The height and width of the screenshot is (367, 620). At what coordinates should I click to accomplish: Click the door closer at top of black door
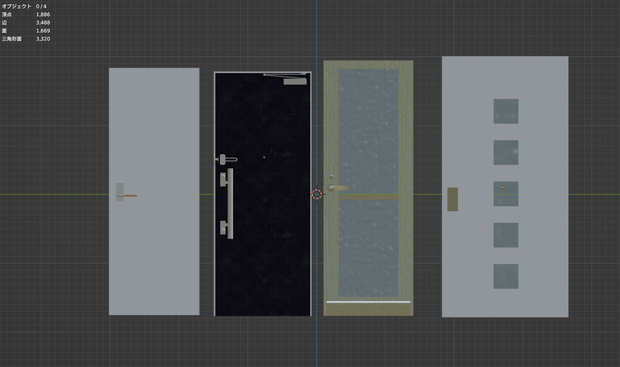pos(295,81)
